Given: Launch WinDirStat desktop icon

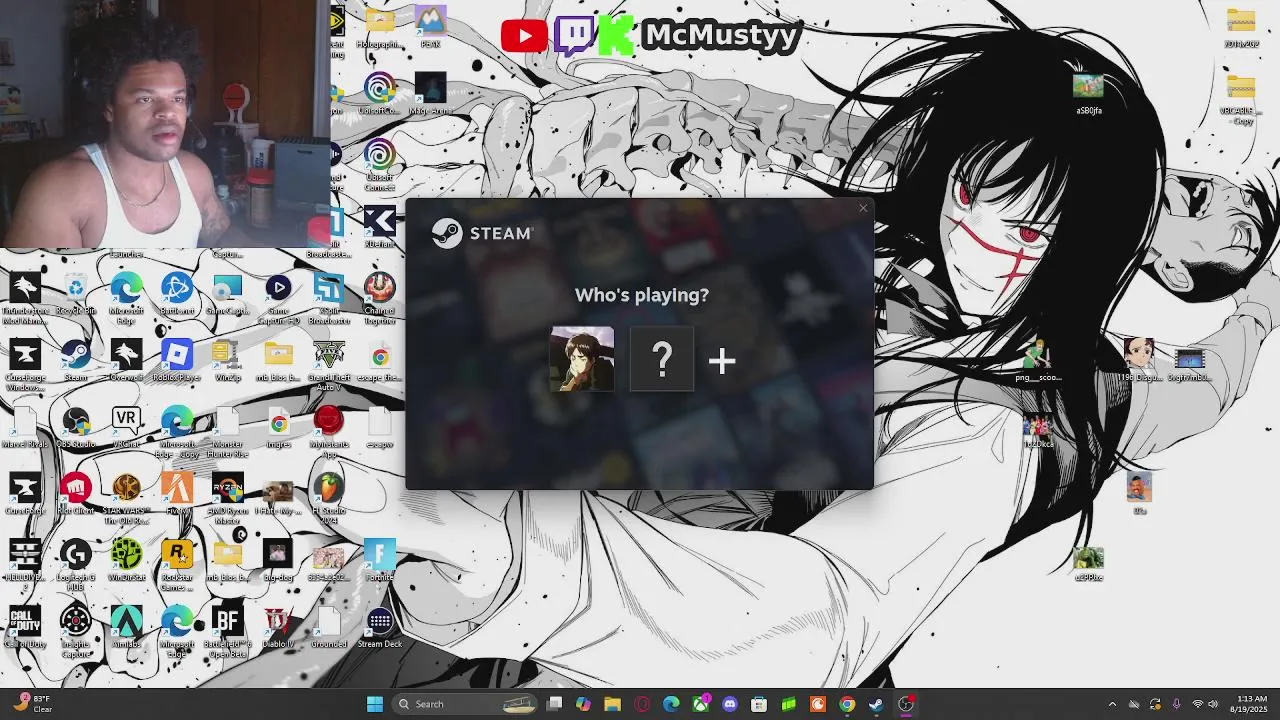Looking at the screenshot, I should 126,561.
